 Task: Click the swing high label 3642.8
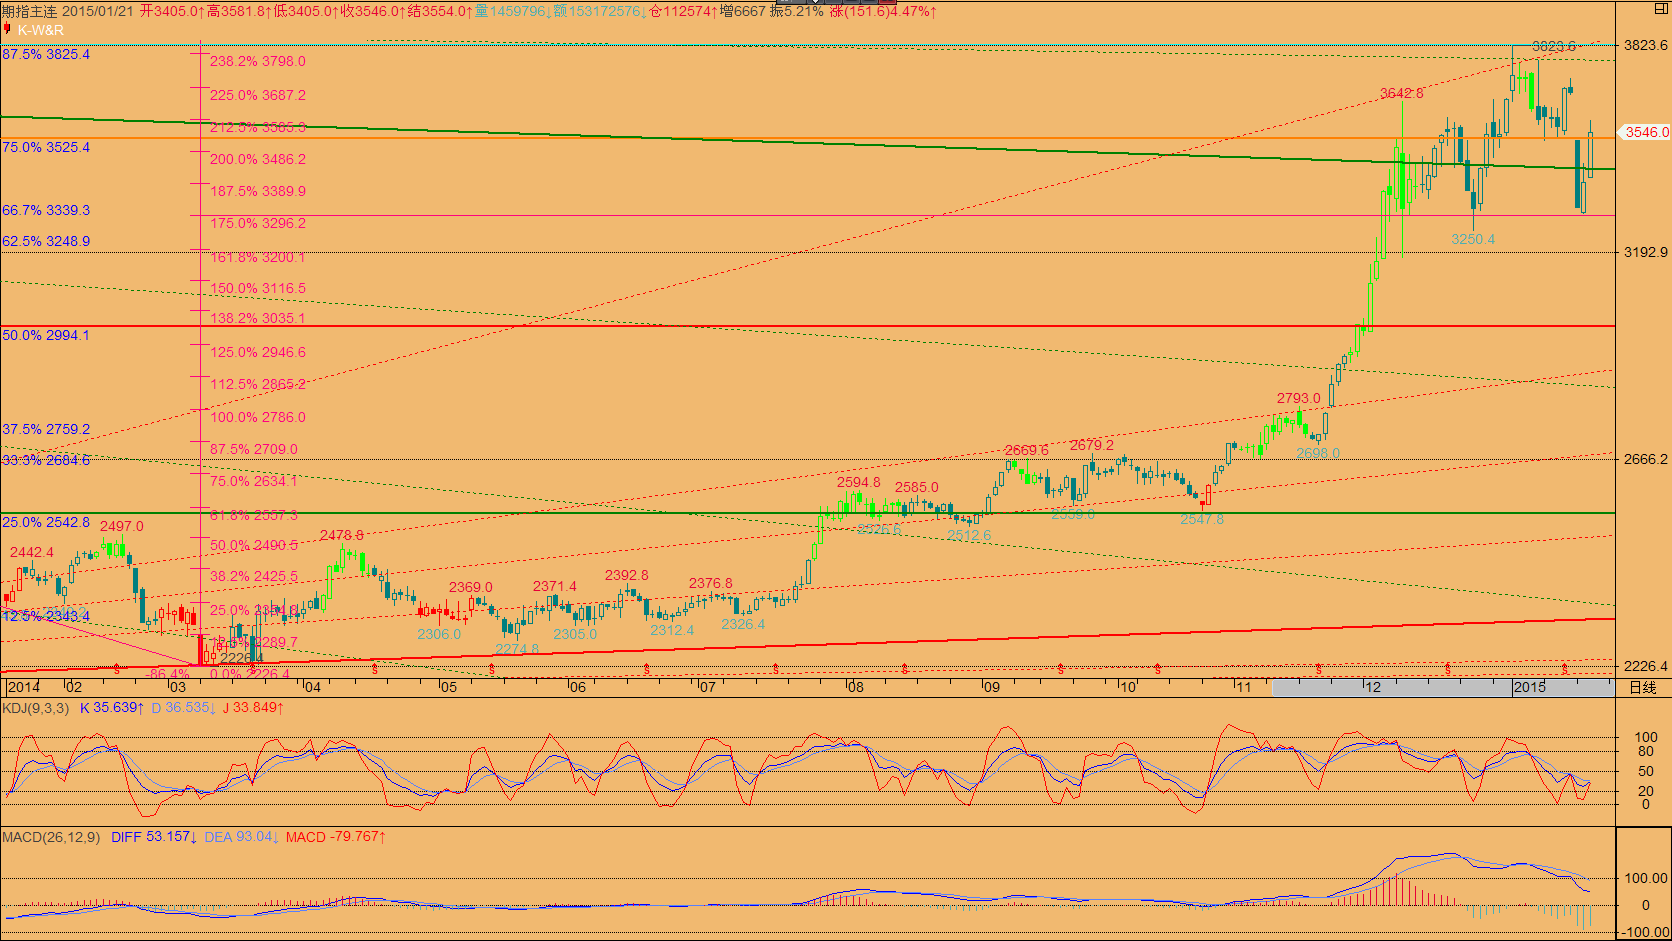[x=1402, y=93]
